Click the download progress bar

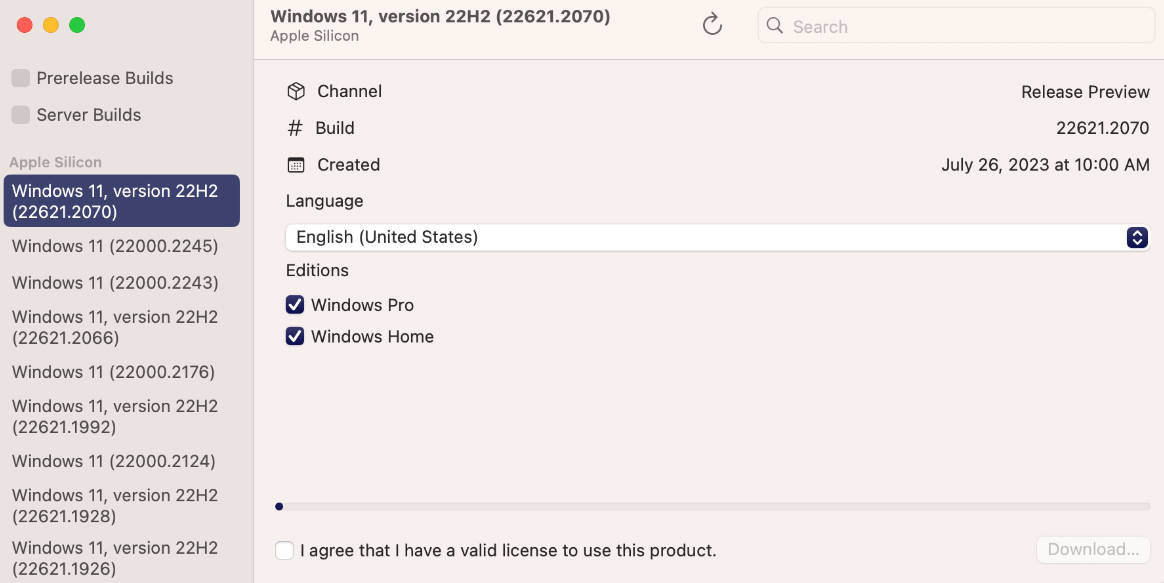(712, 507)
